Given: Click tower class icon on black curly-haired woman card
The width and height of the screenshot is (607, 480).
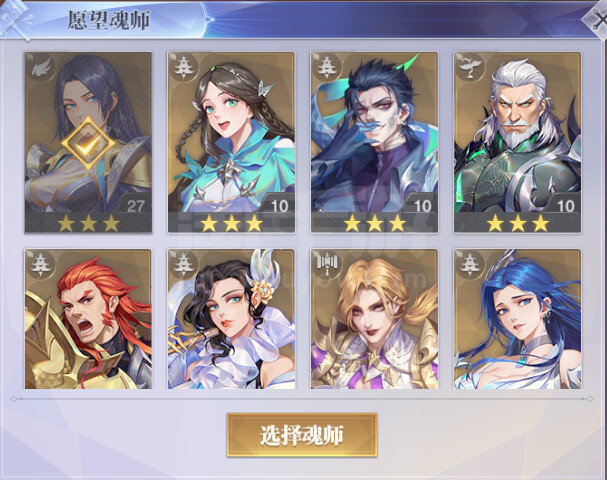Looking at the screenshot, I should [183, 265].
